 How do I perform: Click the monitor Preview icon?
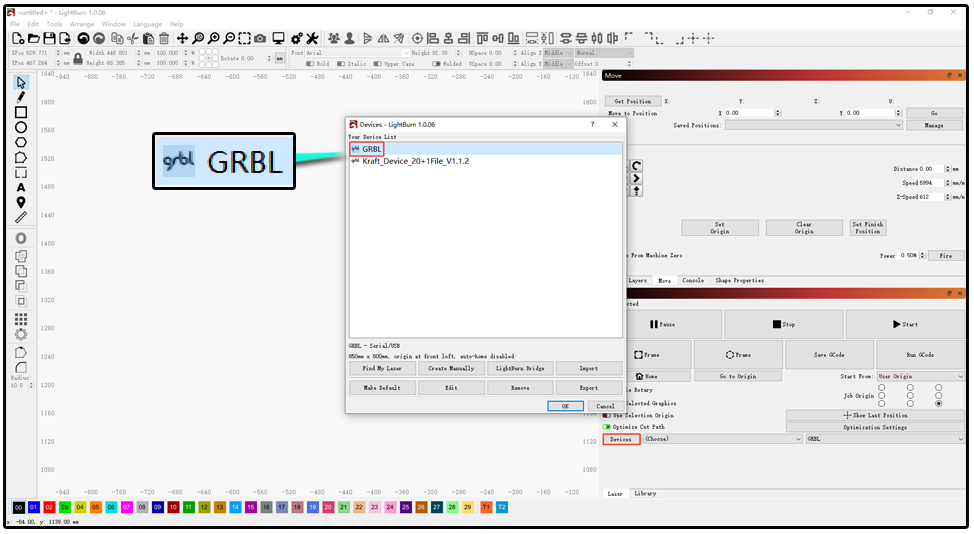tap(278, 38)
